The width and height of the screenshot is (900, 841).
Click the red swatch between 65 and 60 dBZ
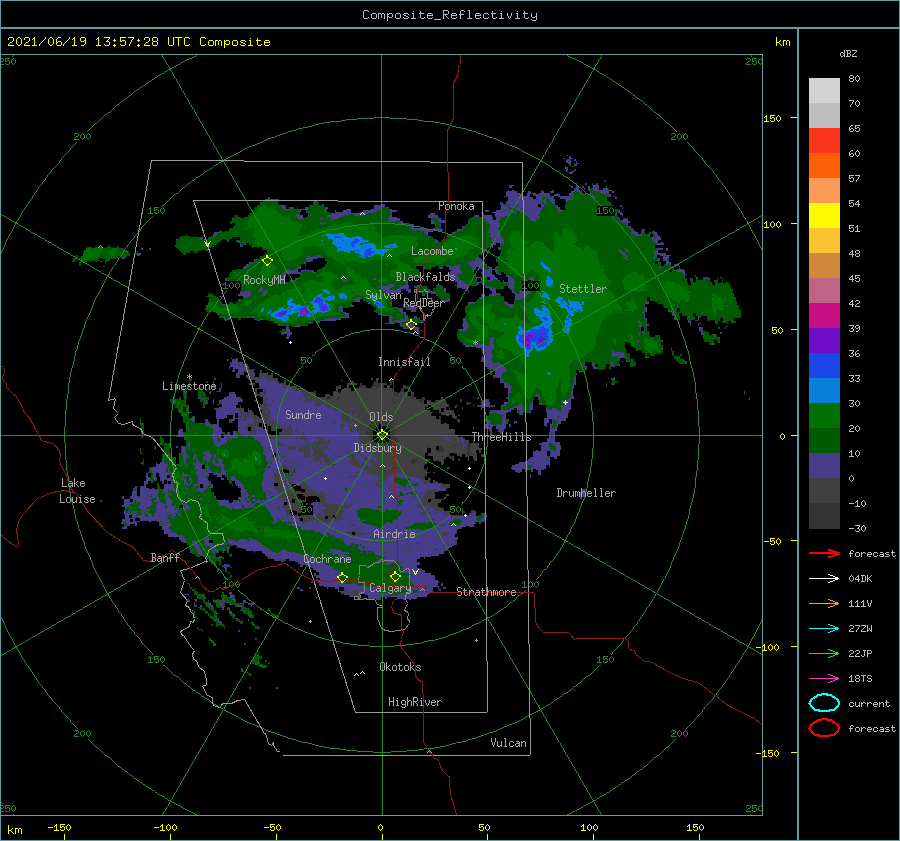824,141
